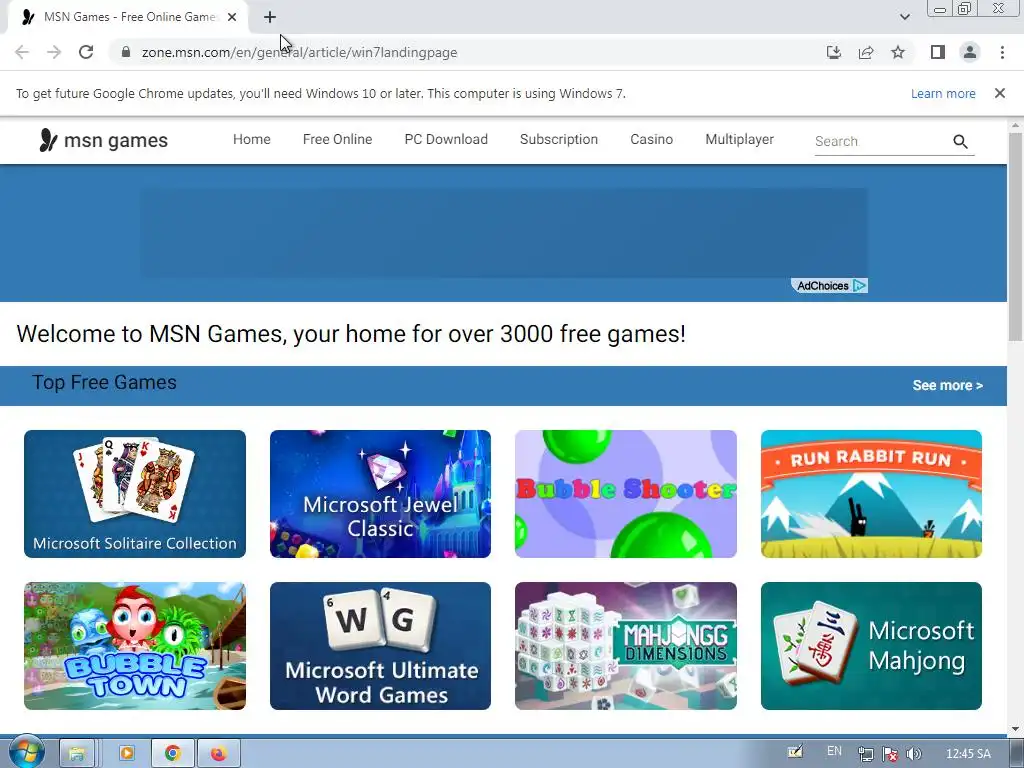Reload the page with the refresh icon
This screenshot has width=1024, height=768.
86,52
